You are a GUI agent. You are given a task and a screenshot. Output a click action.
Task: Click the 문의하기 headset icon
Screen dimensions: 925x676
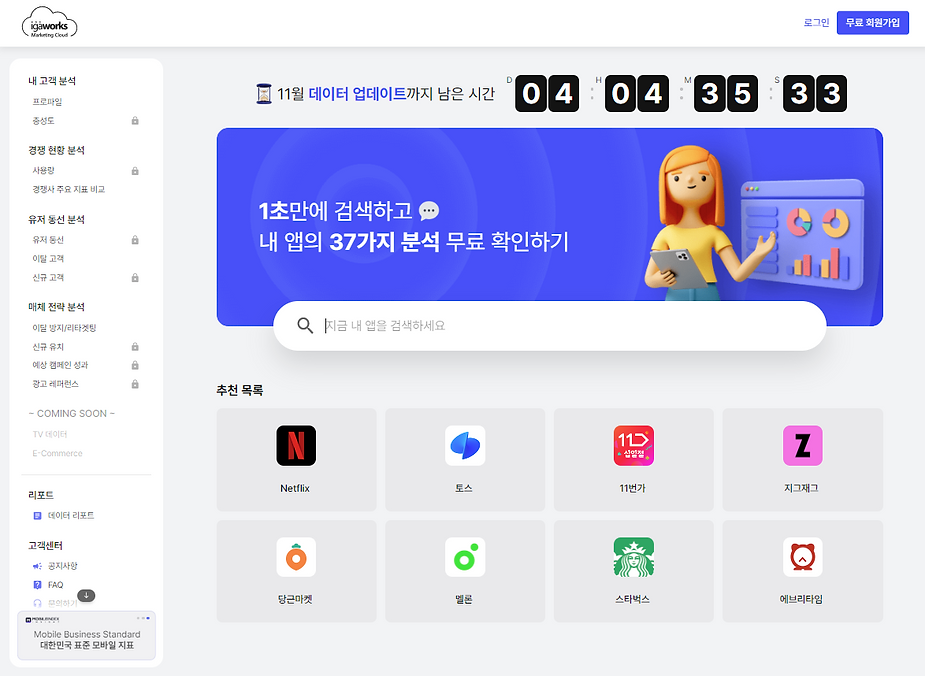[37, 603]
